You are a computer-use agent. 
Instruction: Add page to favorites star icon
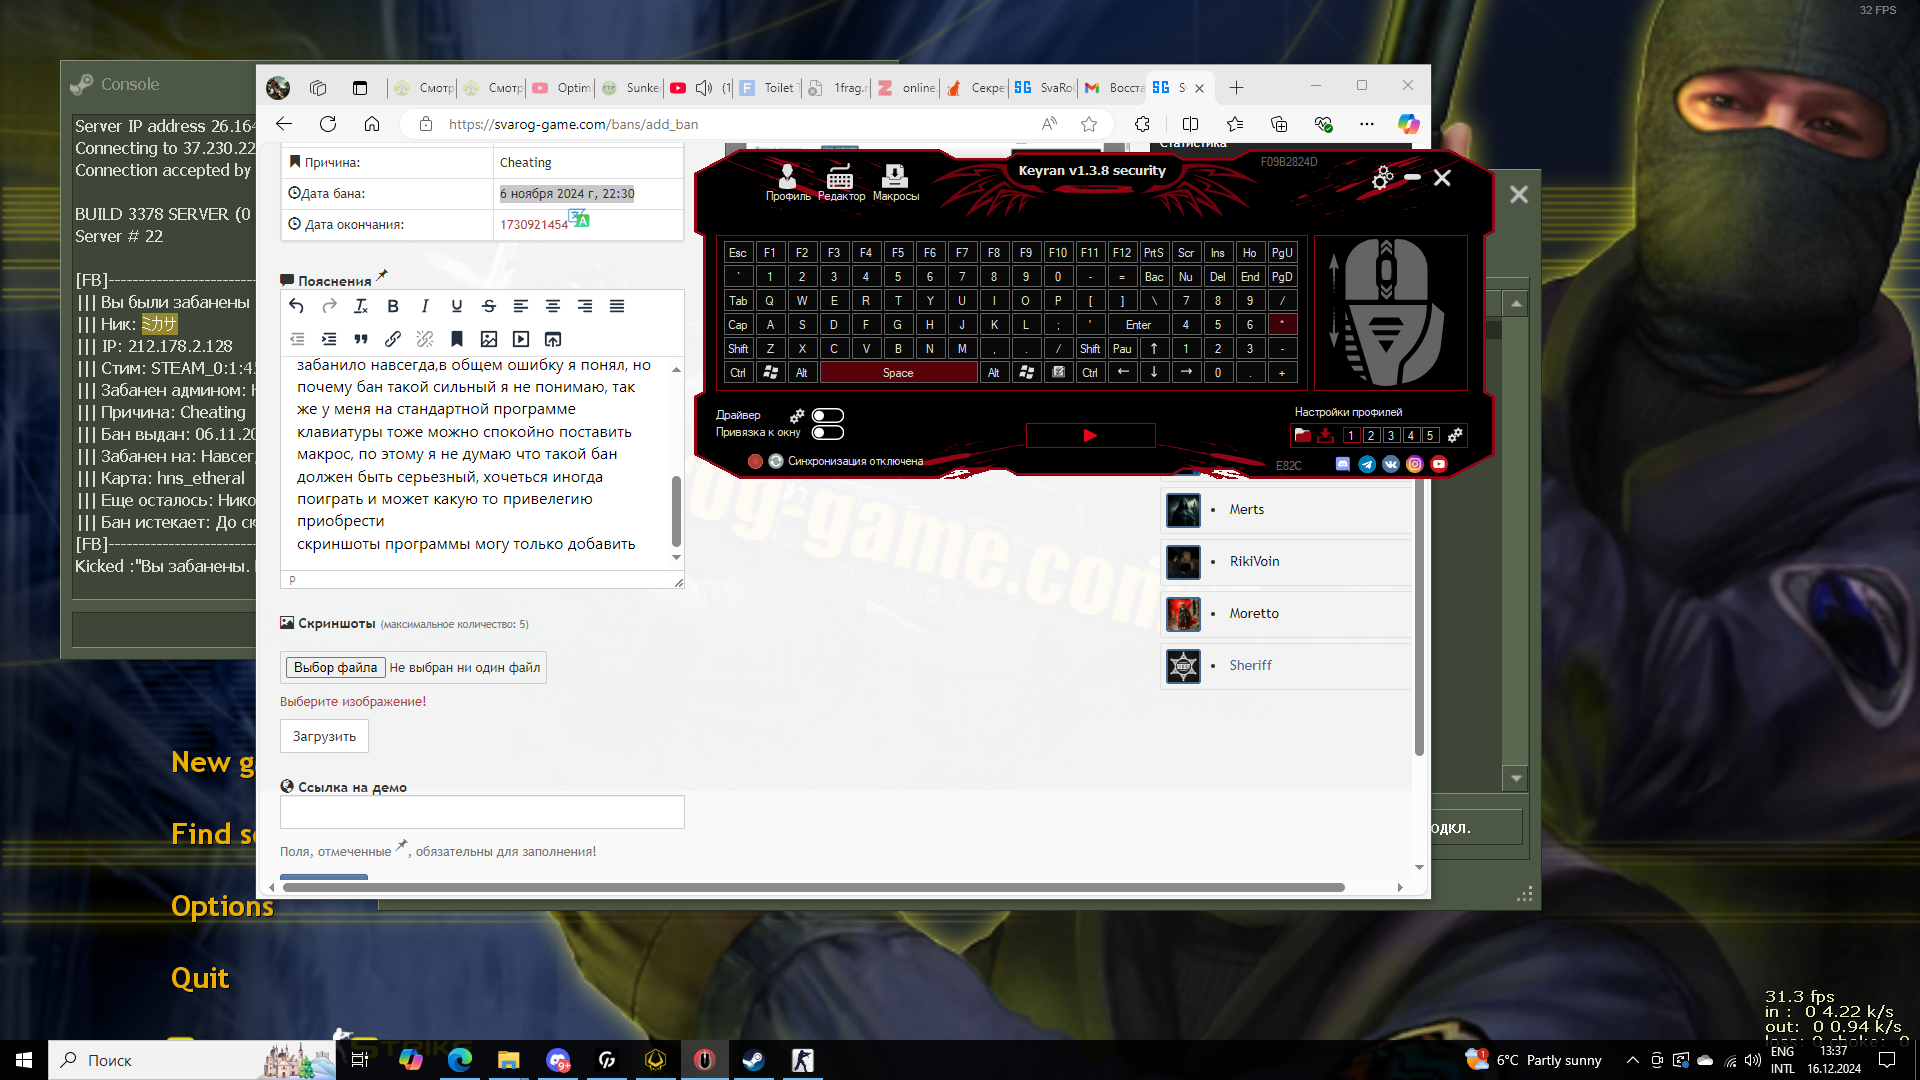click(1089, 124)
